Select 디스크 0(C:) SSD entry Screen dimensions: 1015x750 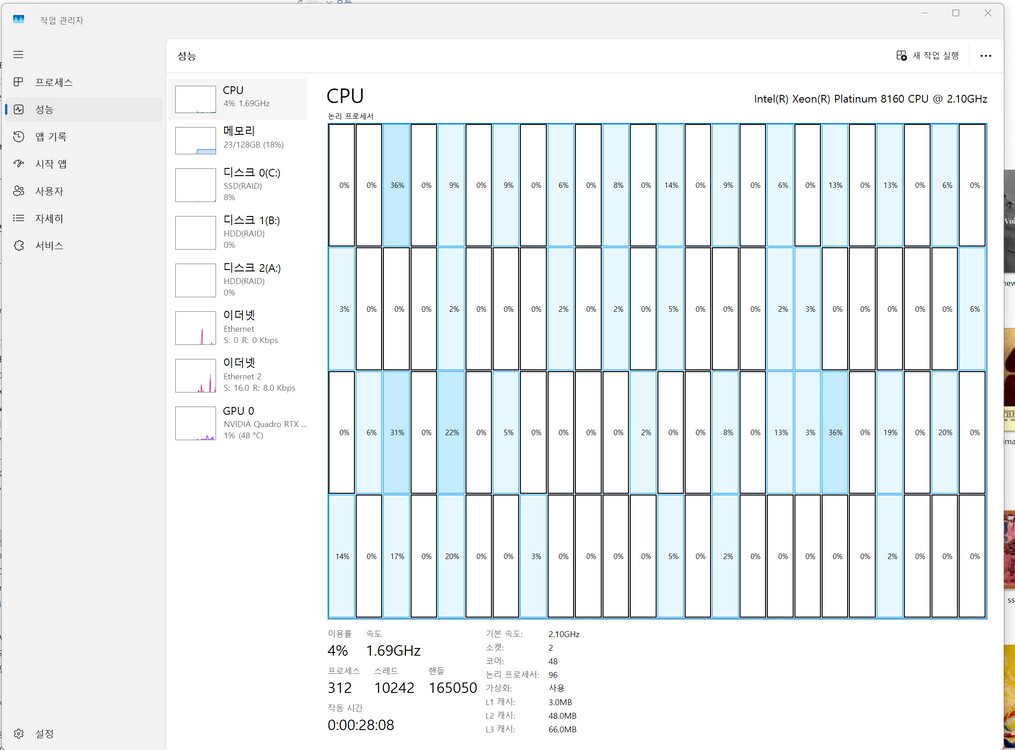pos(238,185)
